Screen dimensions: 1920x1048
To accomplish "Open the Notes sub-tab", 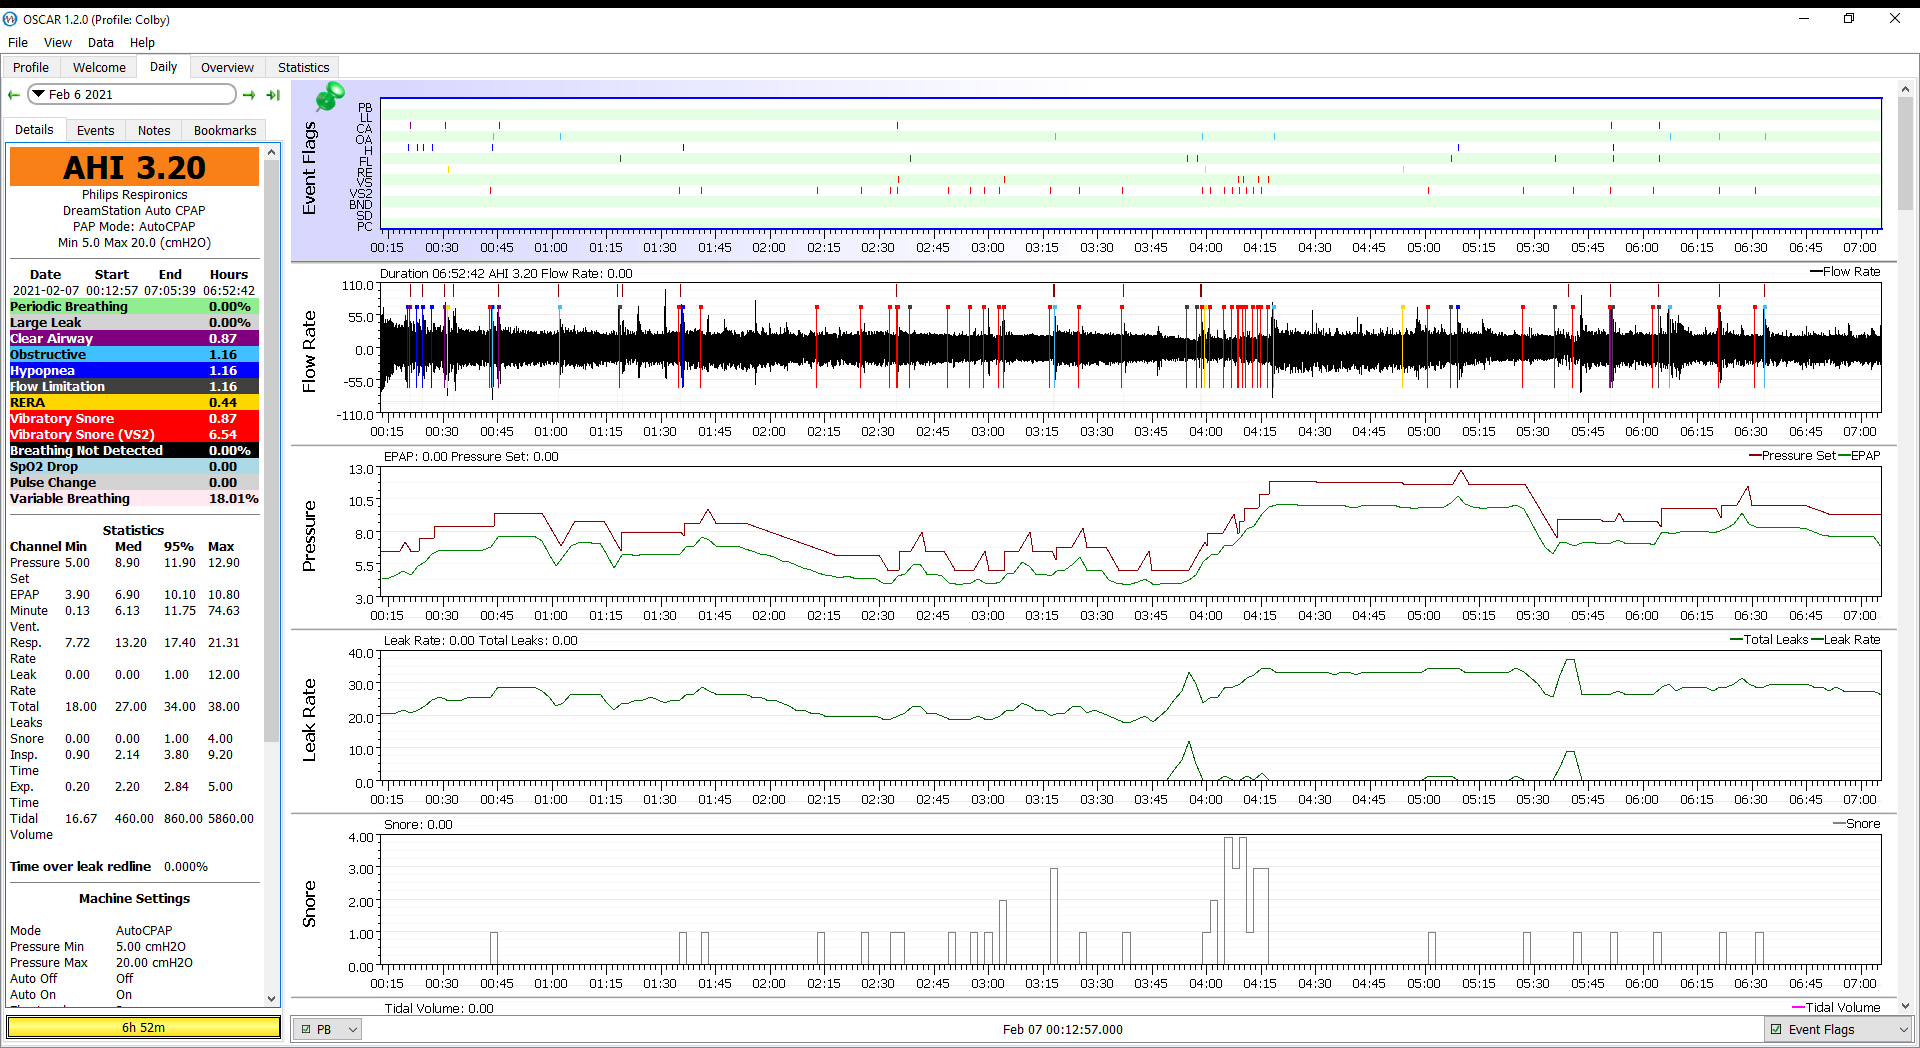I will [x=154, y=130].
